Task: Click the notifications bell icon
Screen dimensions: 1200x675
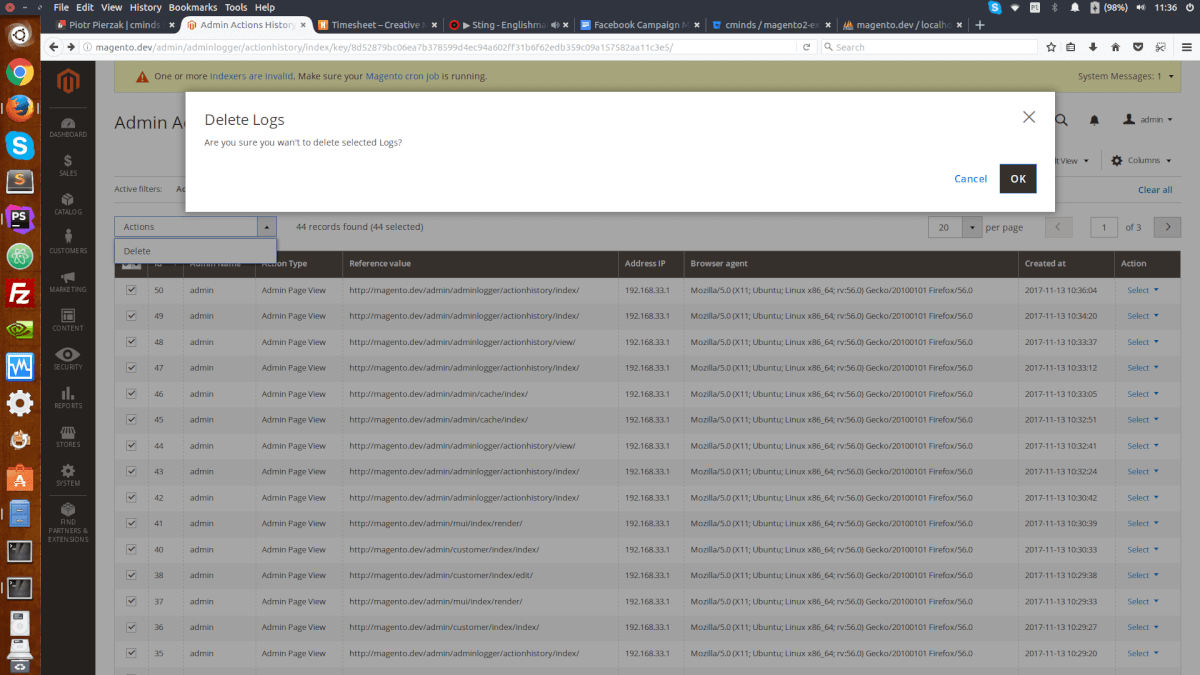Action: click(x=1094, y=120)
